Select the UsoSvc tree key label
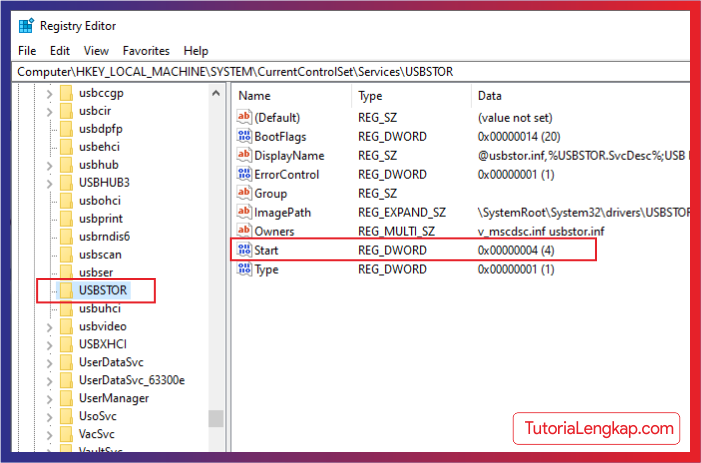701x463 pixels. click(97, 417)
